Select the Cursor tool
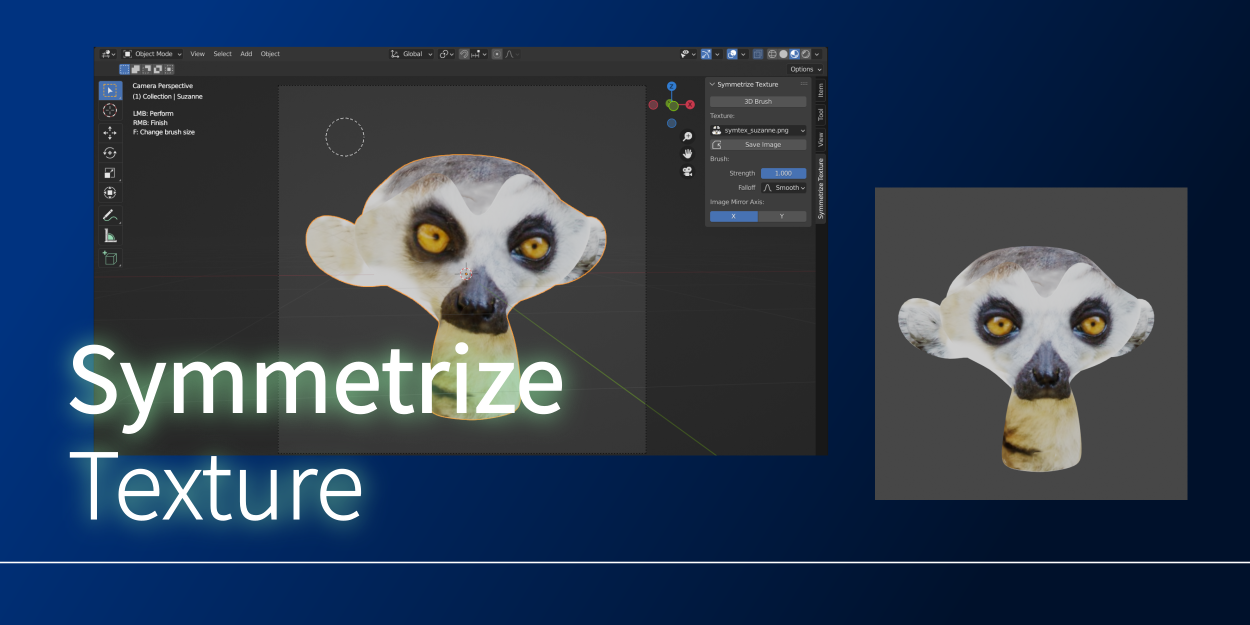 click(x=110, y=110)
